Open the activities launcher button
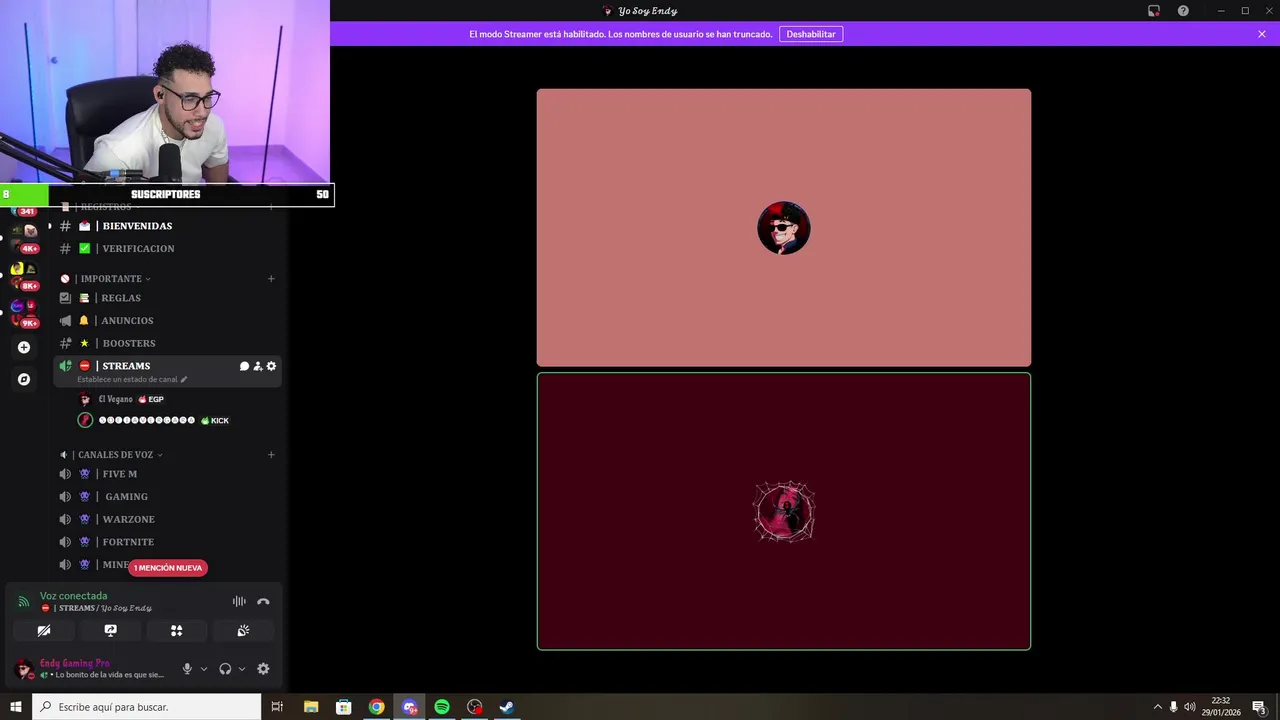The height and width of the screenshot is (720, 1280). click(176, 631)
